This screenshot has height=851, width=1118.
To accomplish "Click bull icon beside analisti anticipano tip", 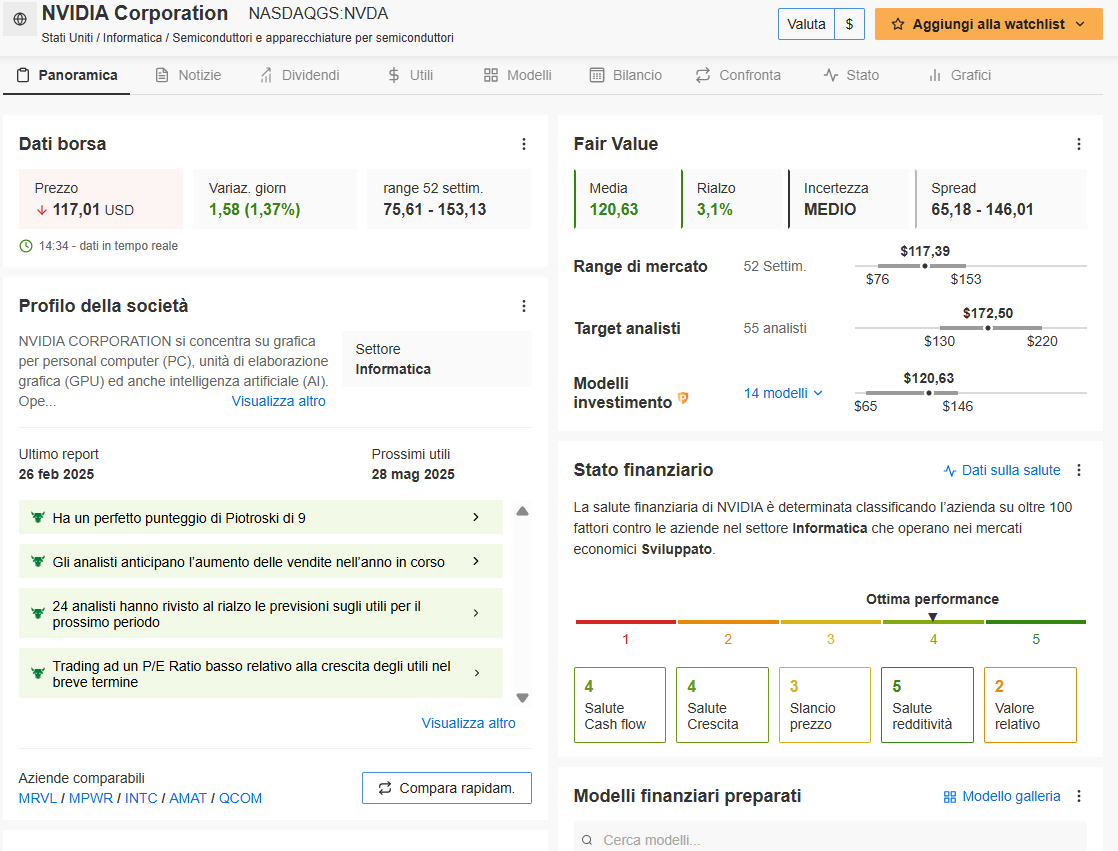I will click(38, 562).
